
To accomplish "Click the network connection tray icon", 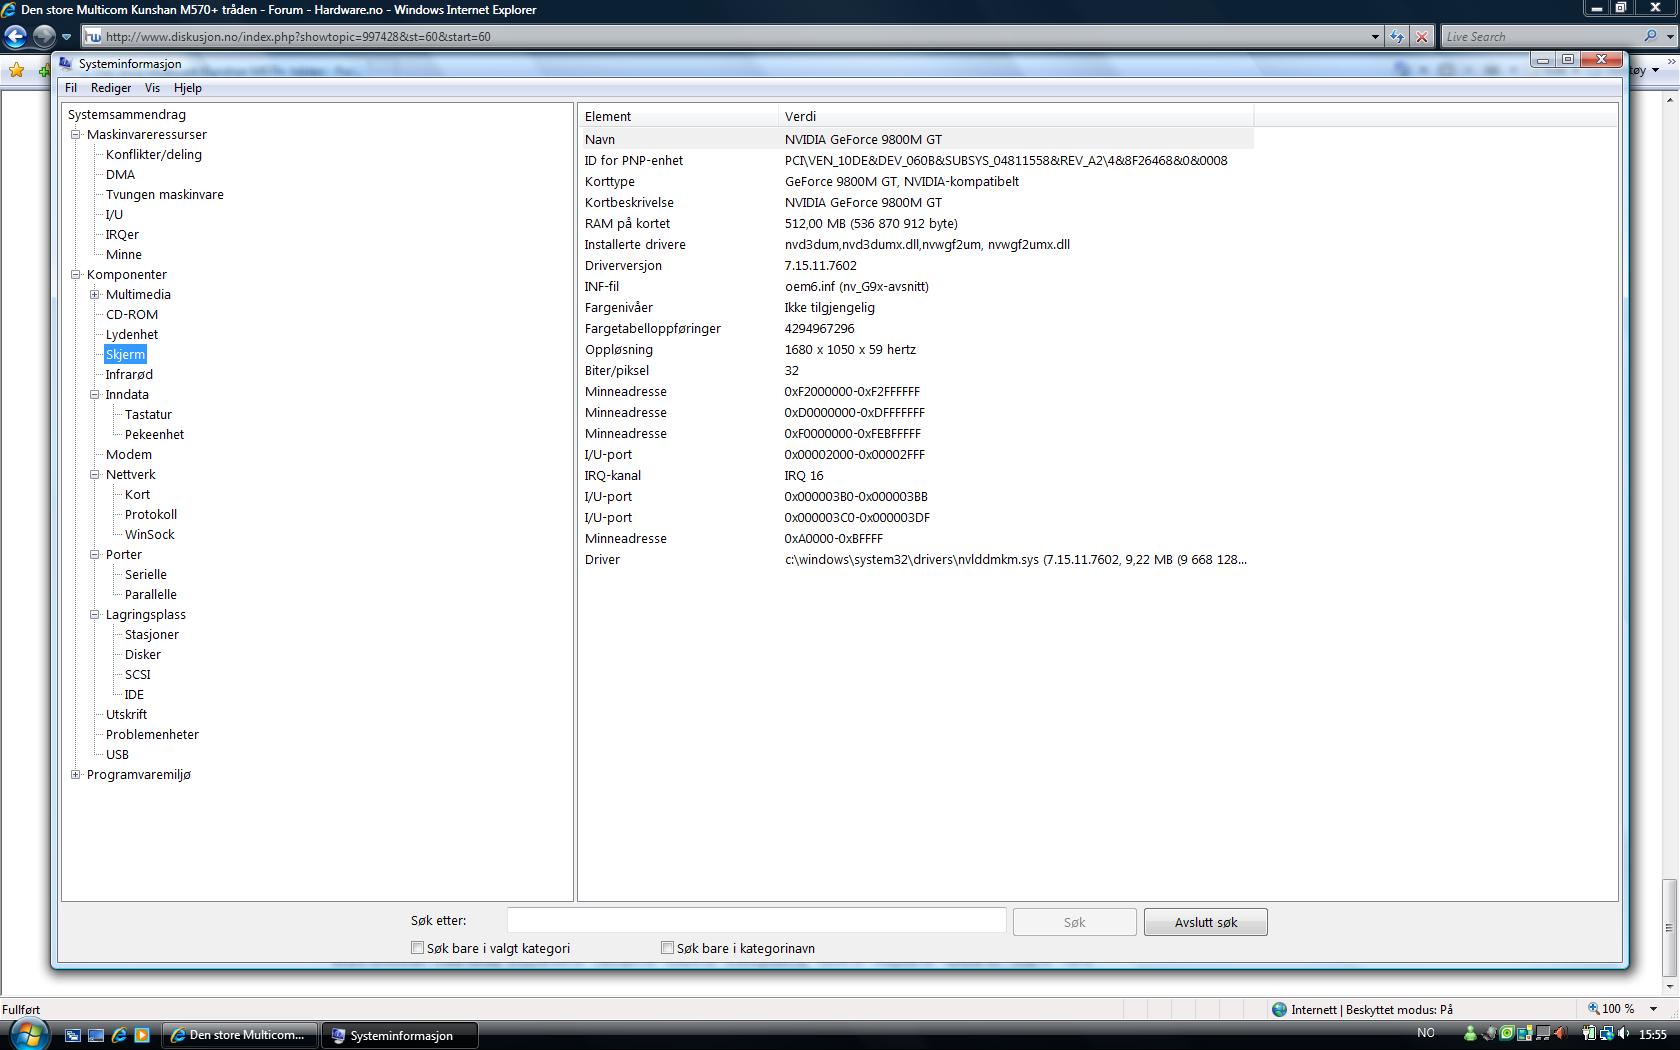I will click(1606, 1034).
